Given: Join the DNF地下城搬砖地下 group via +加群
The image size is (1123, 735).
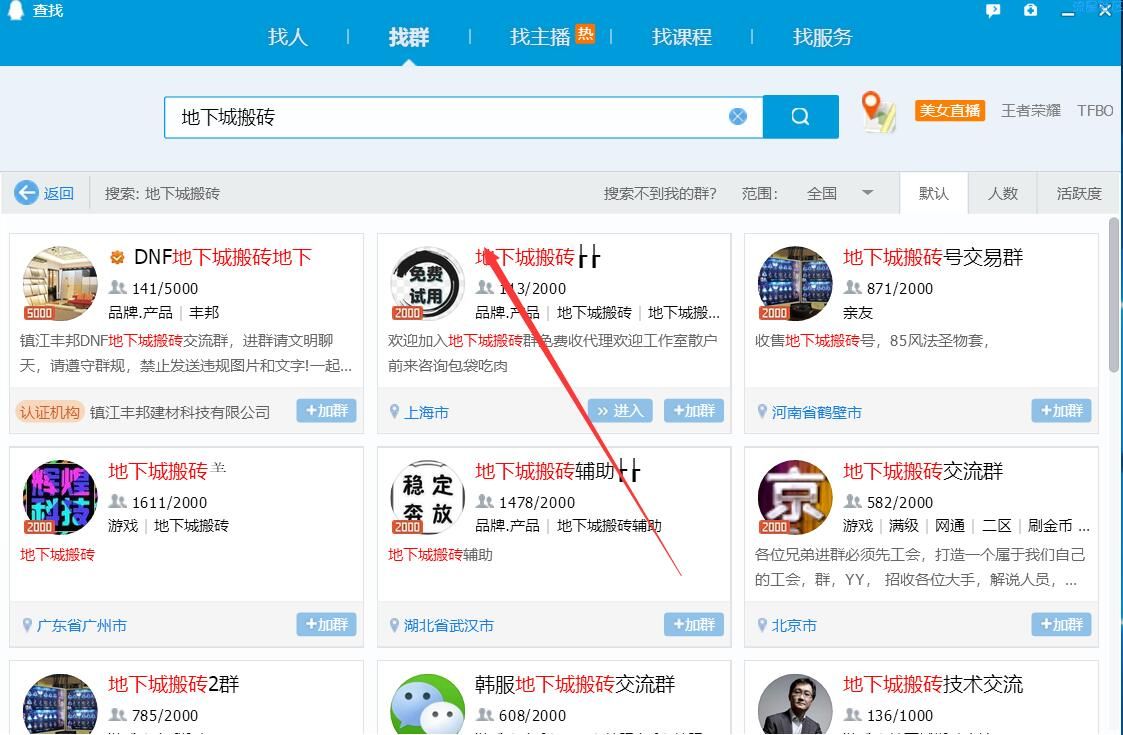Looking at the screenshot, I should (x=327, y=410).
